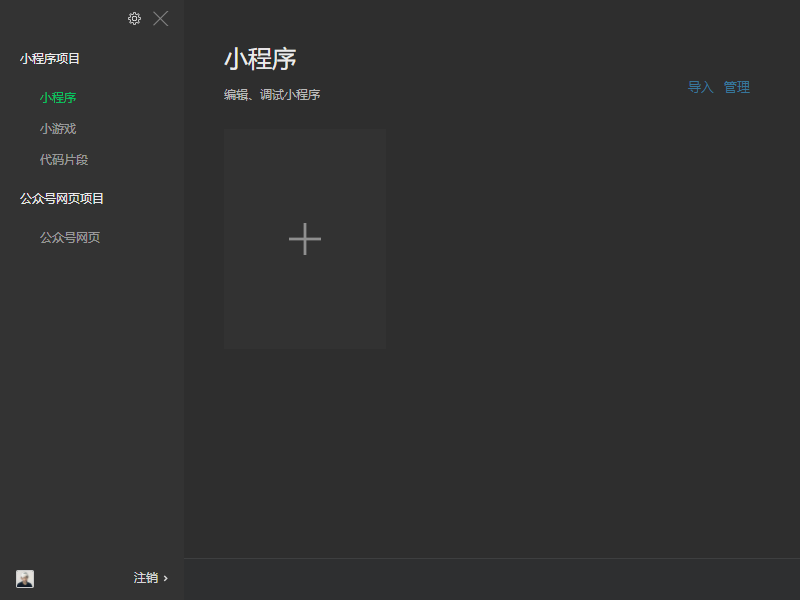
Task: Open the 代码片段 section
Action: (64, 160)
